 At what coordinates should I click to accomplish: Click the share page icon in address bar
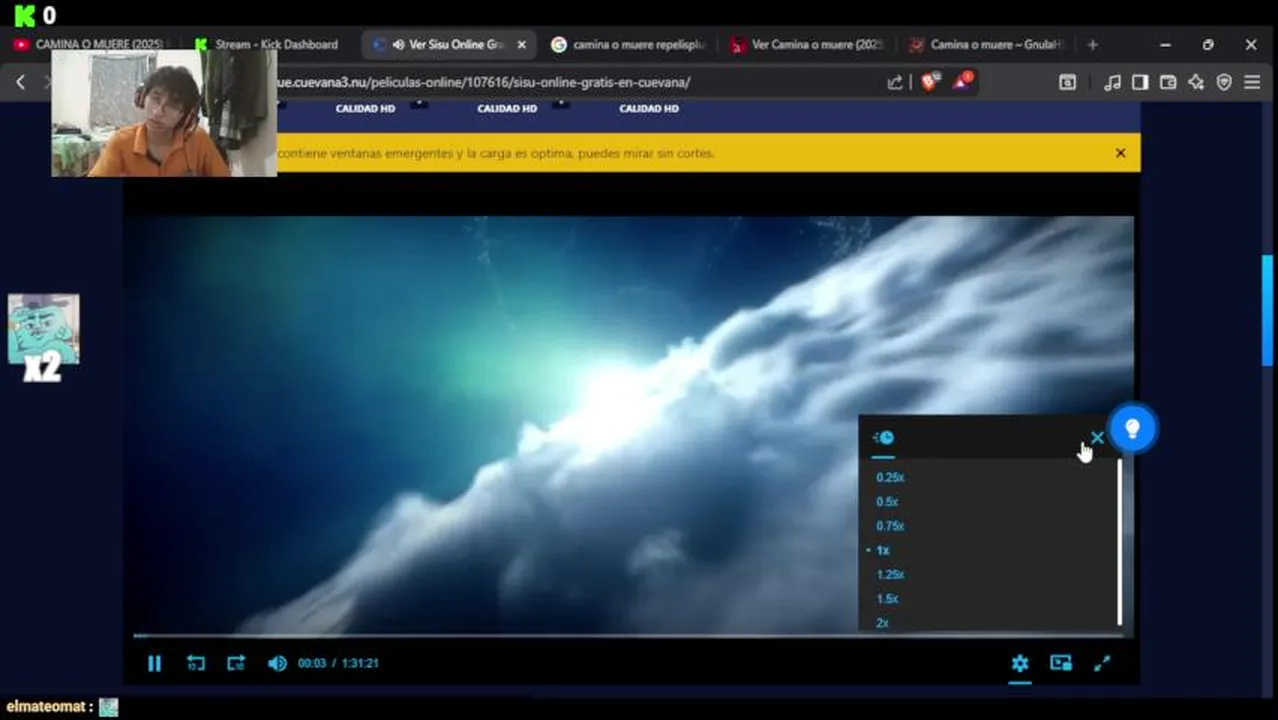tap(895, 83)
